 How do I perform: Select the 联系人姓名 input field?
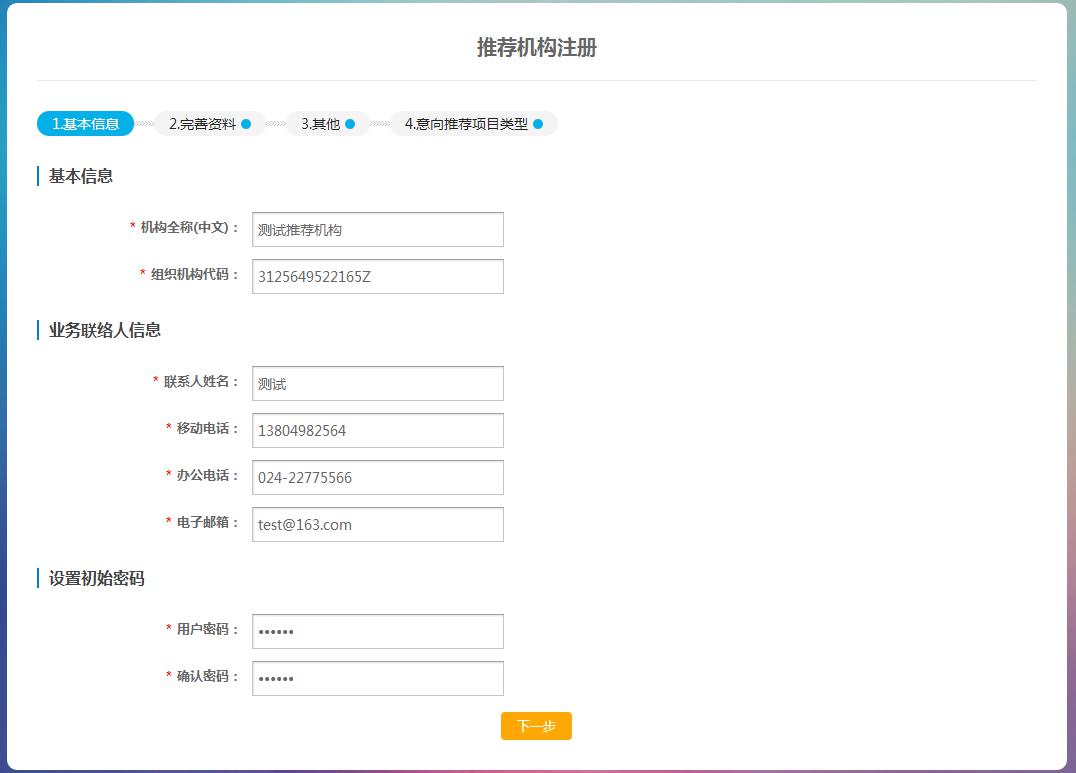point(377,383)
